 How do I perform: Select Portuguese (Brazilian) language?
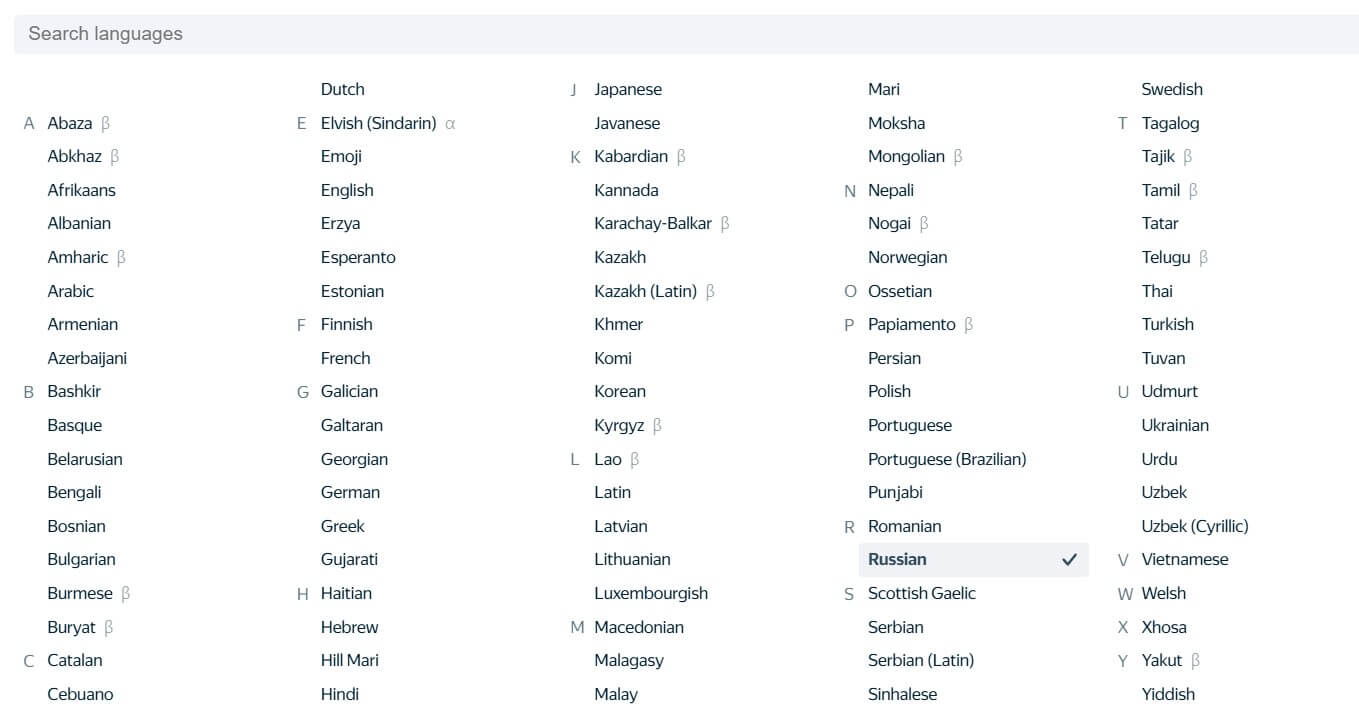[x=947, y=459]
